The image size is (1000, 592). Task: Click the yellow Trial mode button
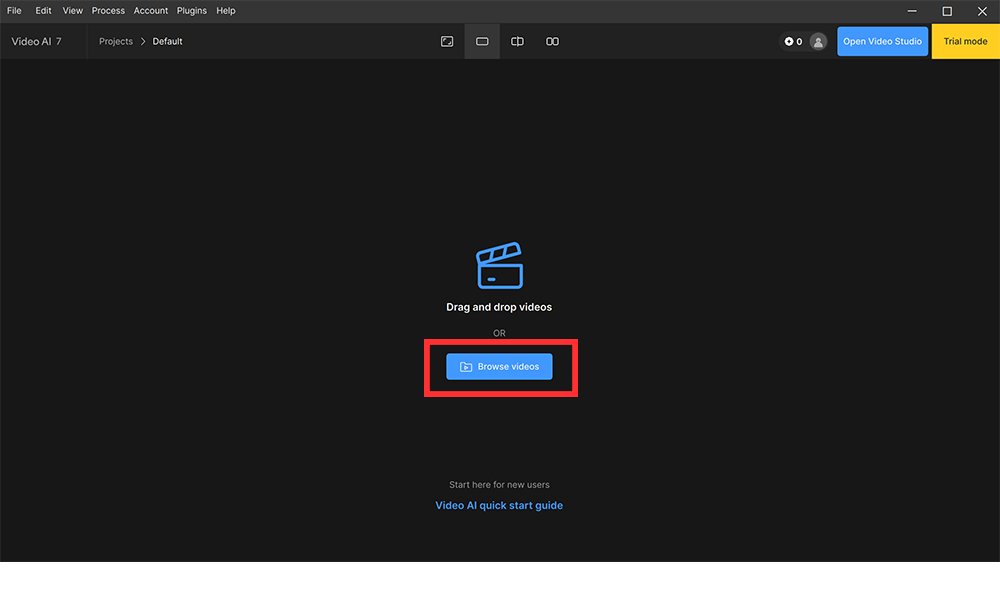point(965,42)
